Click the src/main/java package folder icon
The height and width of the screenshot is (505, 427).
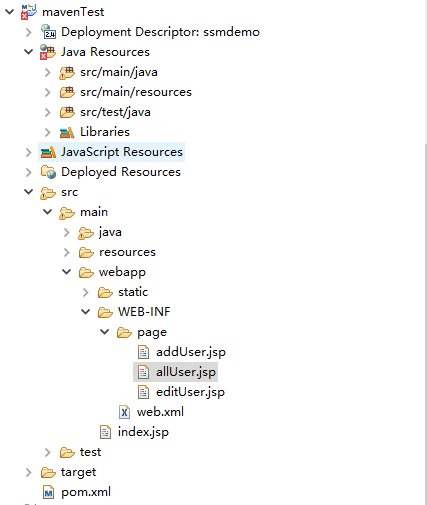coord(67,72)
